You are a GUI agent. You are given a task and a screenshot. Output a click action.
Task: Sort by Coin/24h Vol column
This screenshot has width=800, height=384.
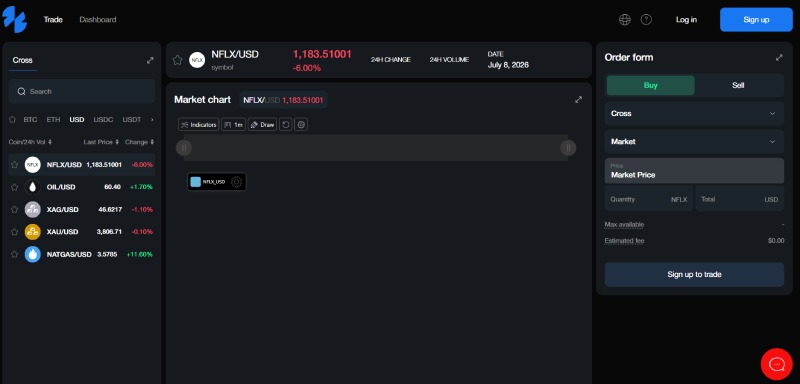30,142
